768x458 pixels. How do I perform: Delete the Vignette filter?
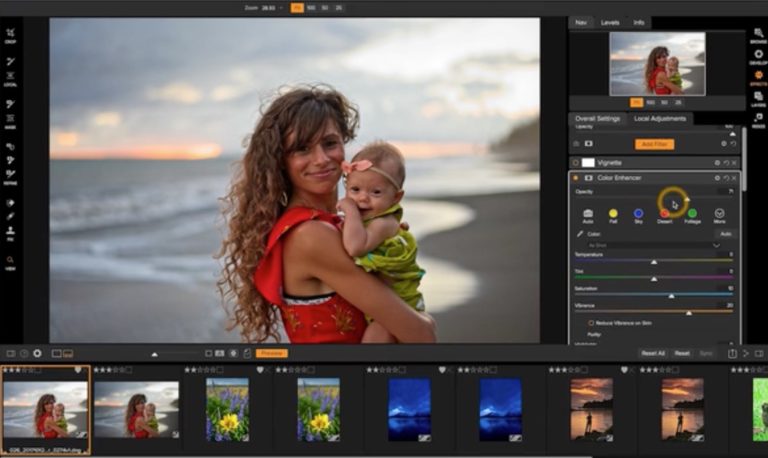(734, 163)
